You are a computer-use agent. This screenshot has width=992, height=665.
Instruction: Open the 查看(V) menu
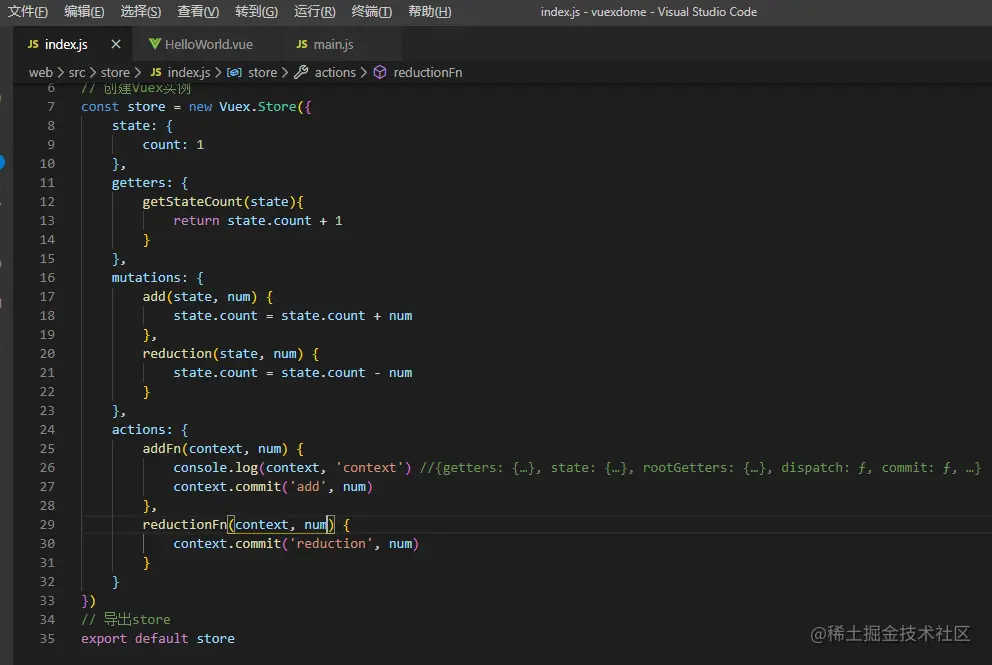coord(198,11)
